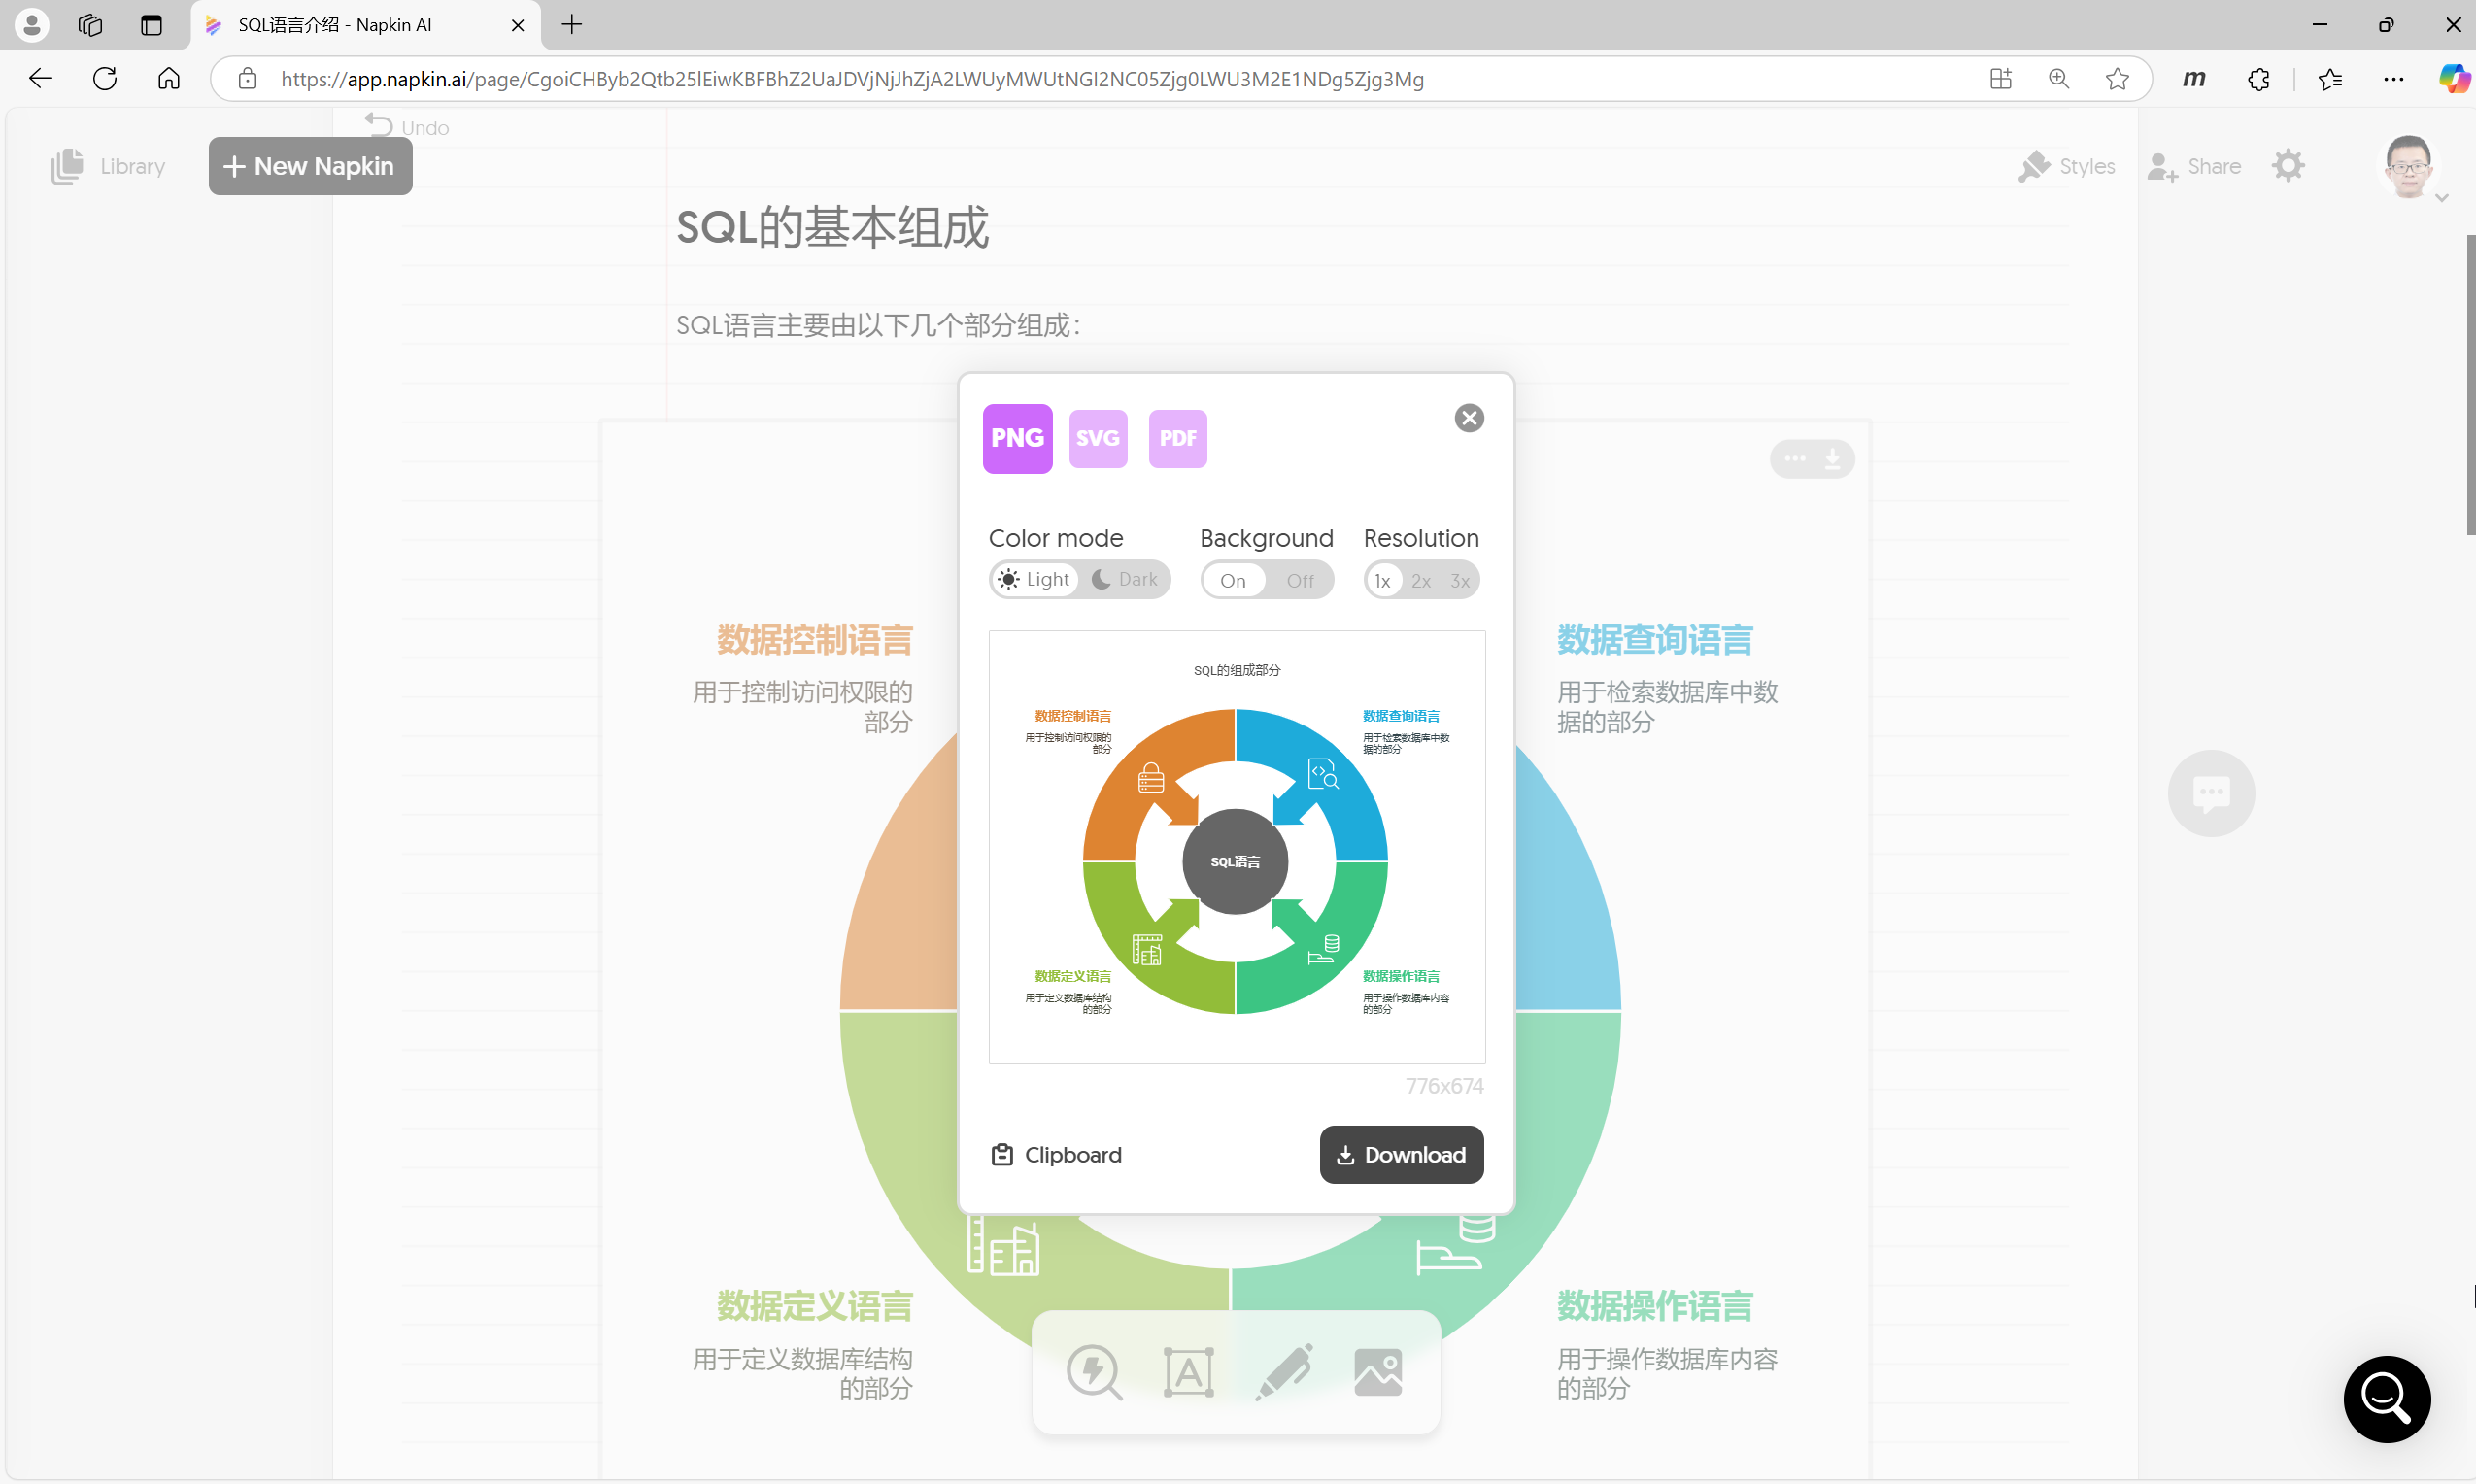Image resolution: width=2476 pixels, height=1484 pixels.
Task: Open Share with people option
Action: point(2194,166)
